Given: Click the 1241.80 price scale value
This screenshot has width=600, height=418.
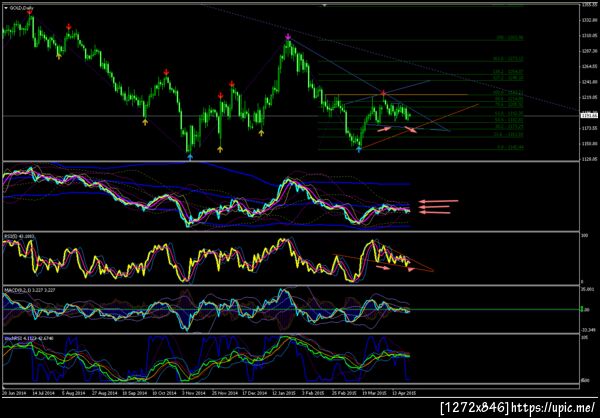Looking at the screenshot, I should (x=589, y=82).
